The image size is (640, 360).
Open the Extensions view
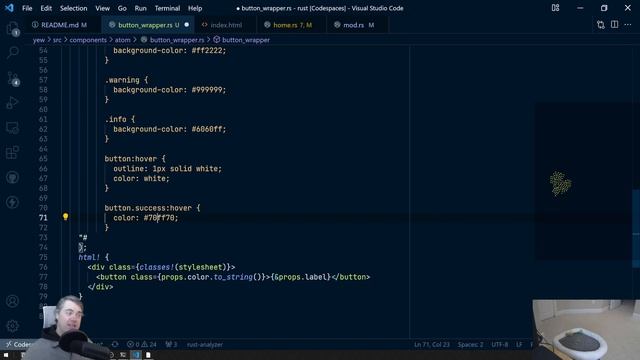(x=13, y=152)
